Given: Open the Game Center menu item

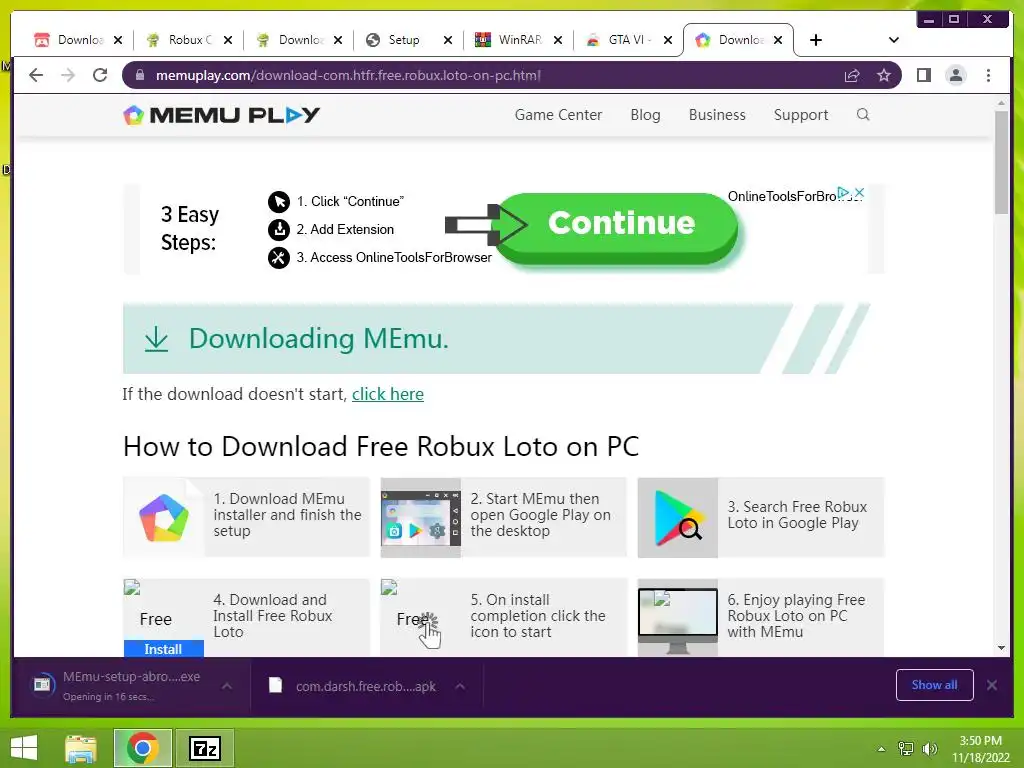Looking at the screenshot, I should 558,115.
